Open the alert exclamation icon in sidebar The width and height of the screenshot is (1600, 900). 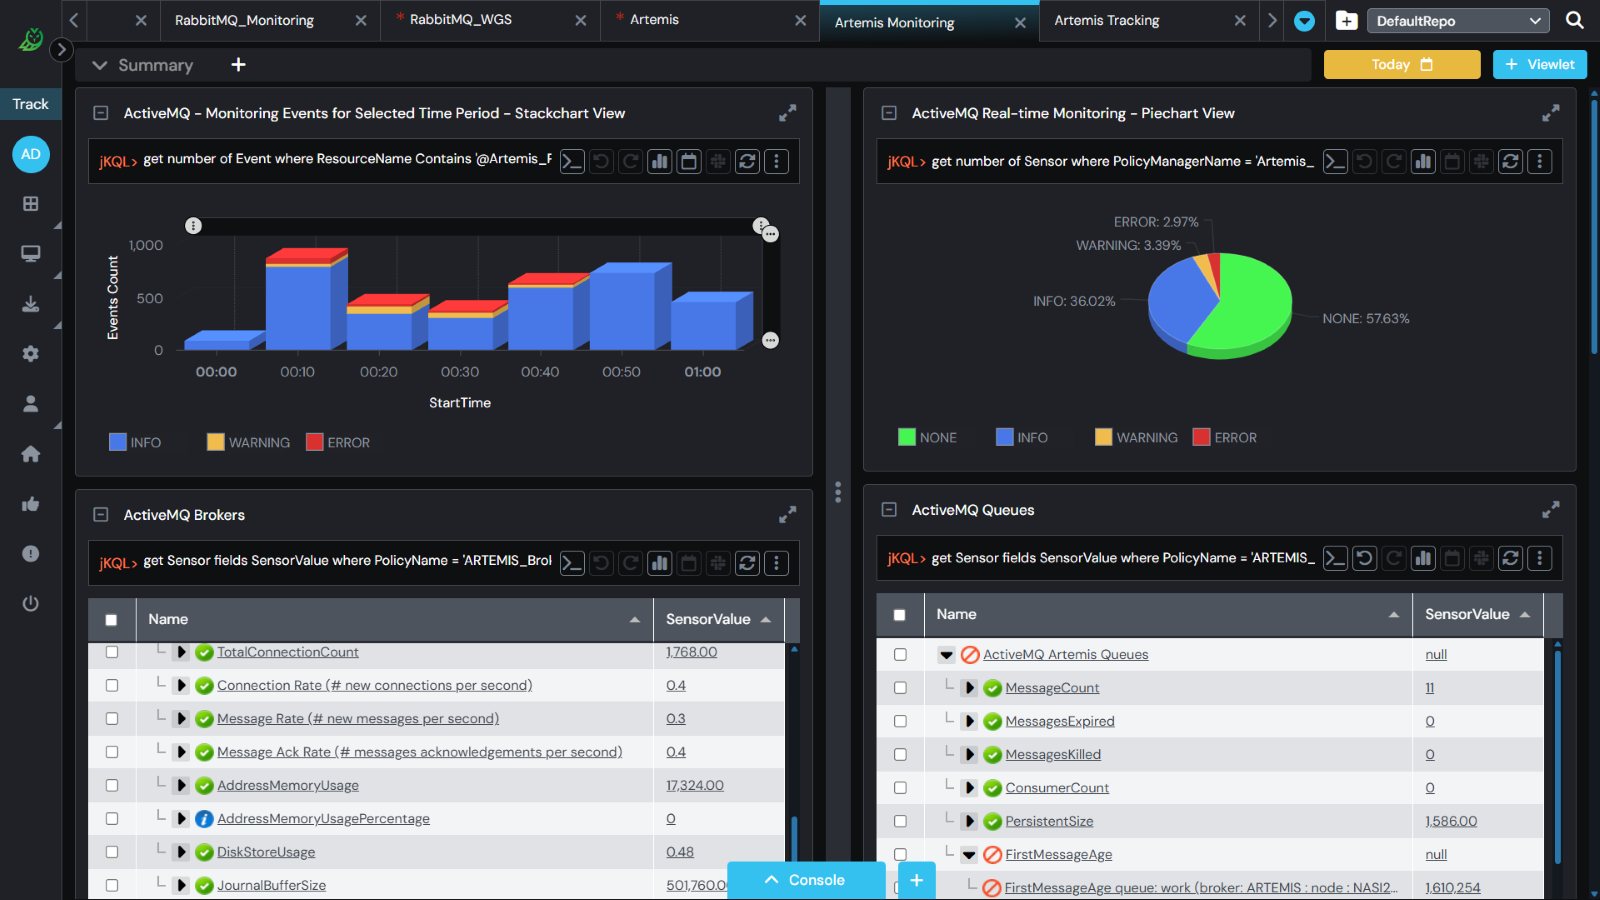click(31, 554)
